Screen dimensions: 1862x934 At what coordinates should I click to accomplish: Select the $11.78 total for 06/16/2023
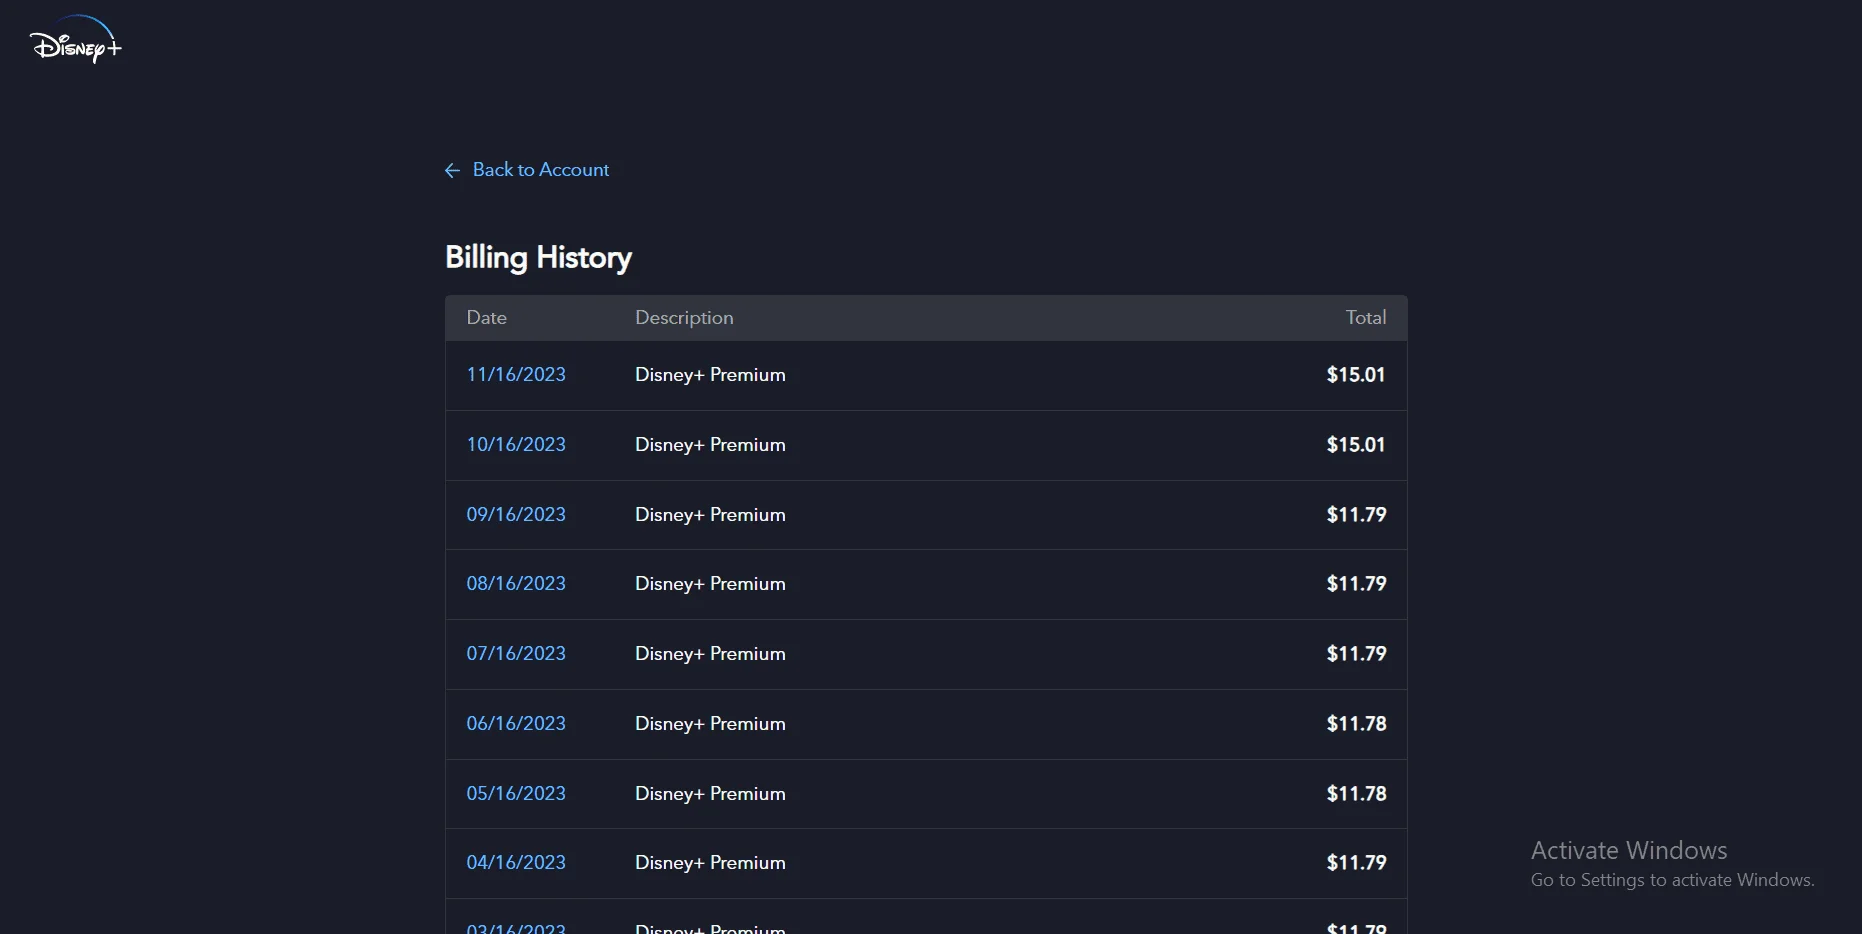pyautogui.click(x=1356, y=724)
